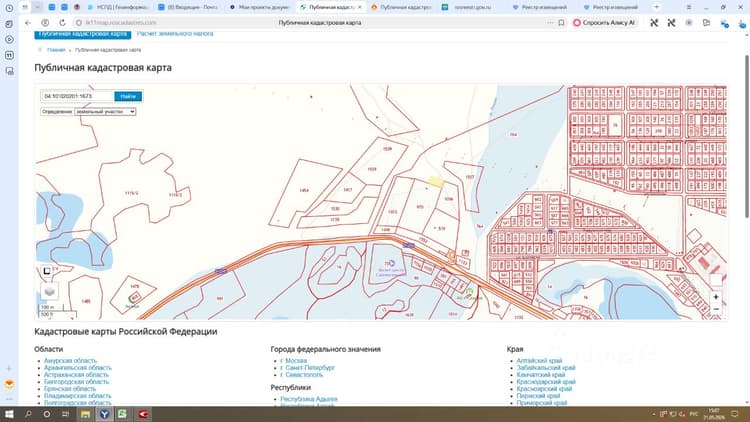This screenshot has width=750, height=422.
Task: Click the Главная breadcrumb link
Action: coord(56,50)
